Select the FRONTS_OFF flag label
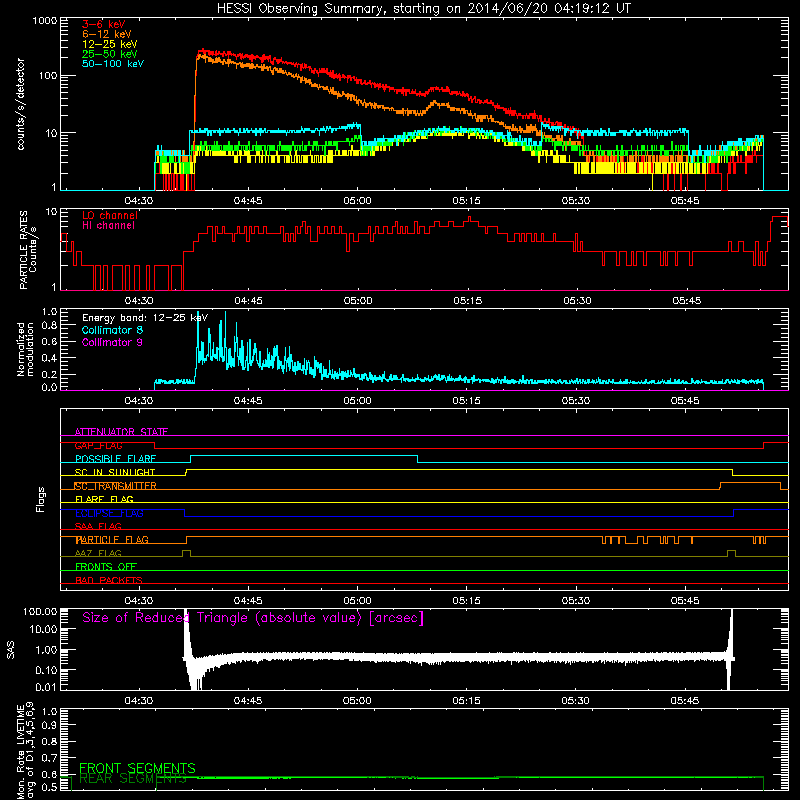 [106, 567]
